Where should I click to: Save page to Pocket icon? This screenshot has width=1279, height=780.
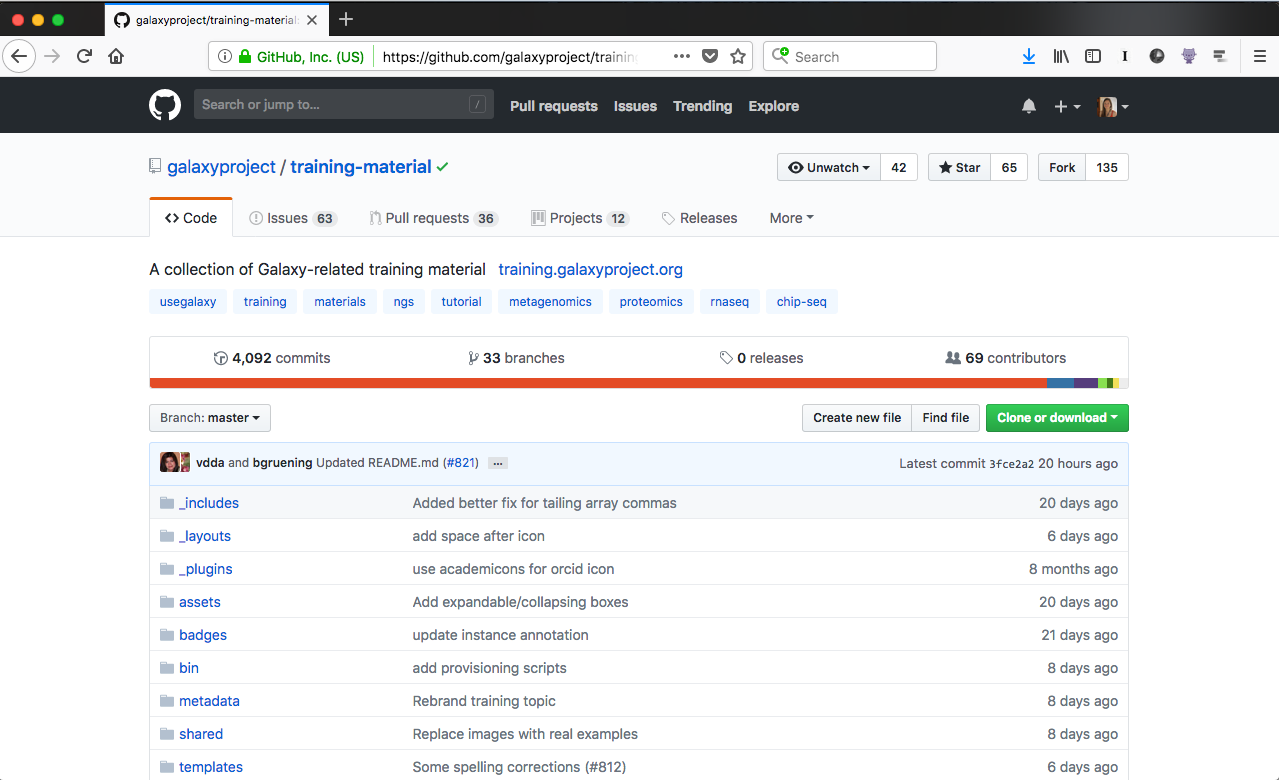click(710, 57)
